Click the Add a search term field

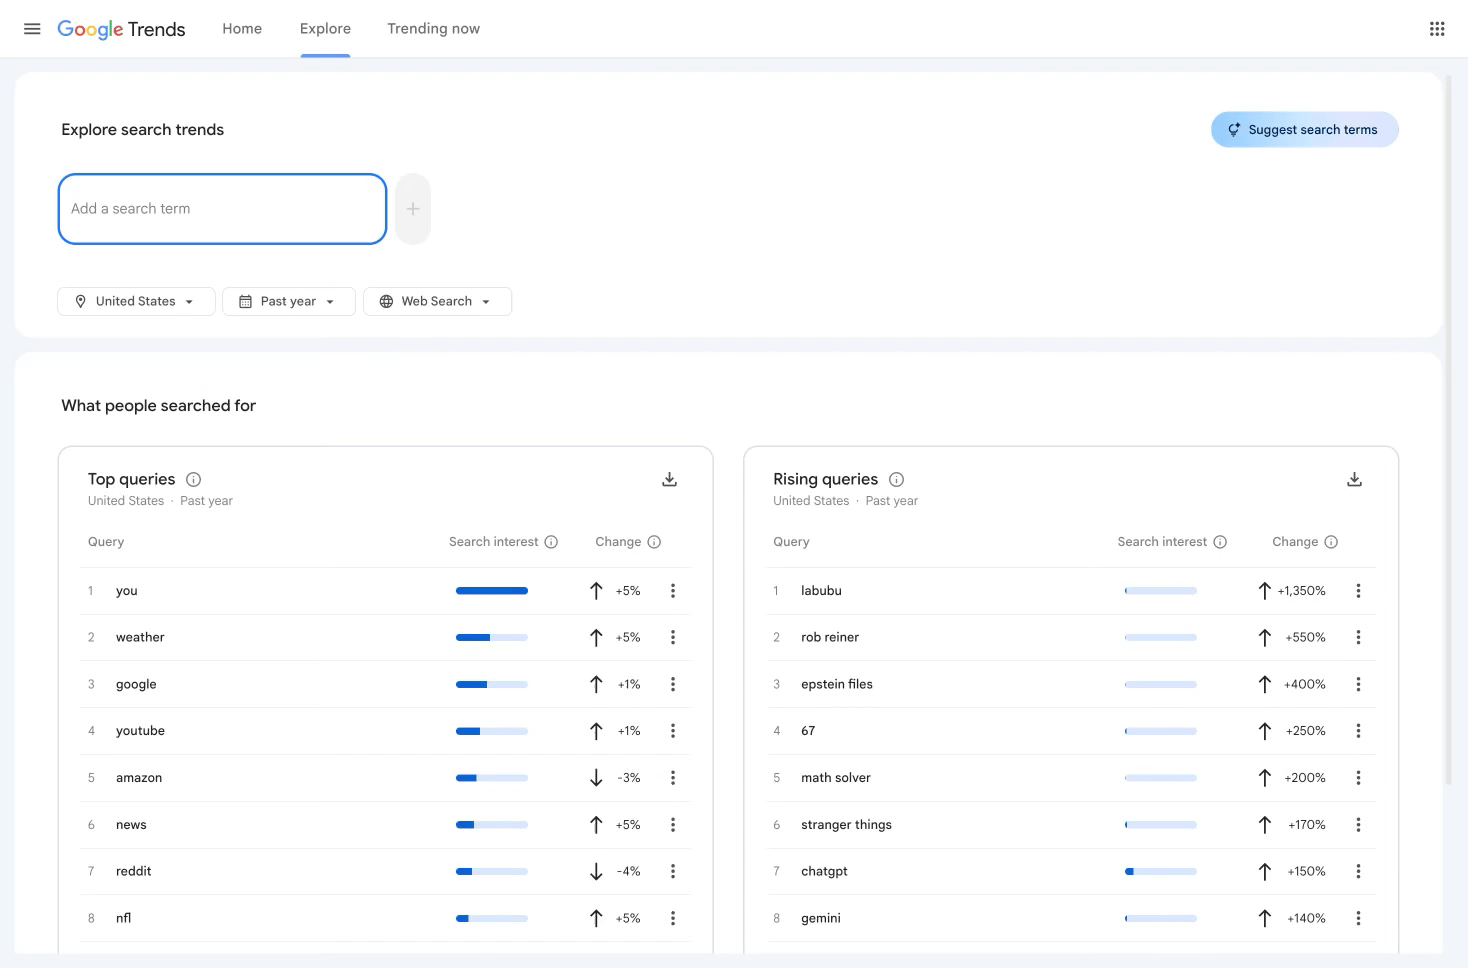pos(222,209)
